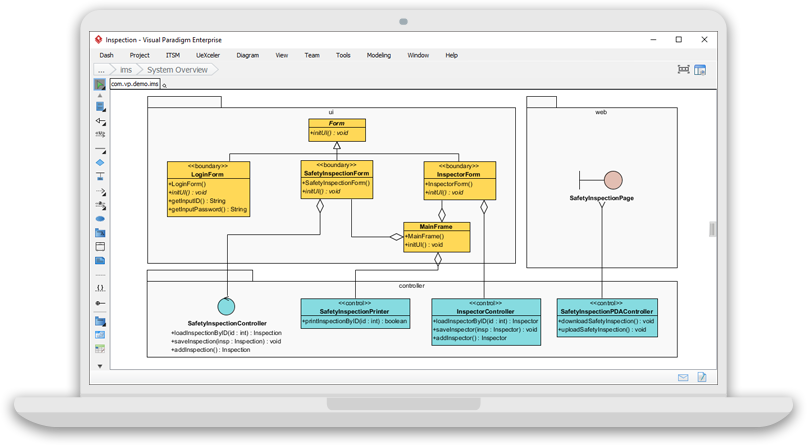Open the Diagram menu
Image resolution: width=807 pixels, height=445 pixels.
(x=247, y=55)
